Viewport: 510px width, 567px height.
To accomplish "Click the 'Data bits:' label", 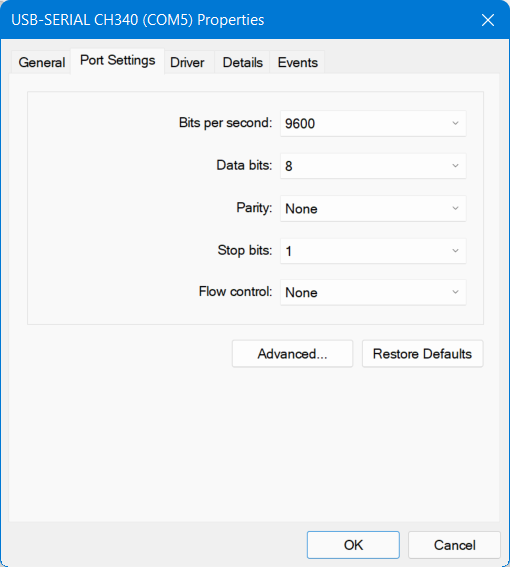I will point(244,165).
